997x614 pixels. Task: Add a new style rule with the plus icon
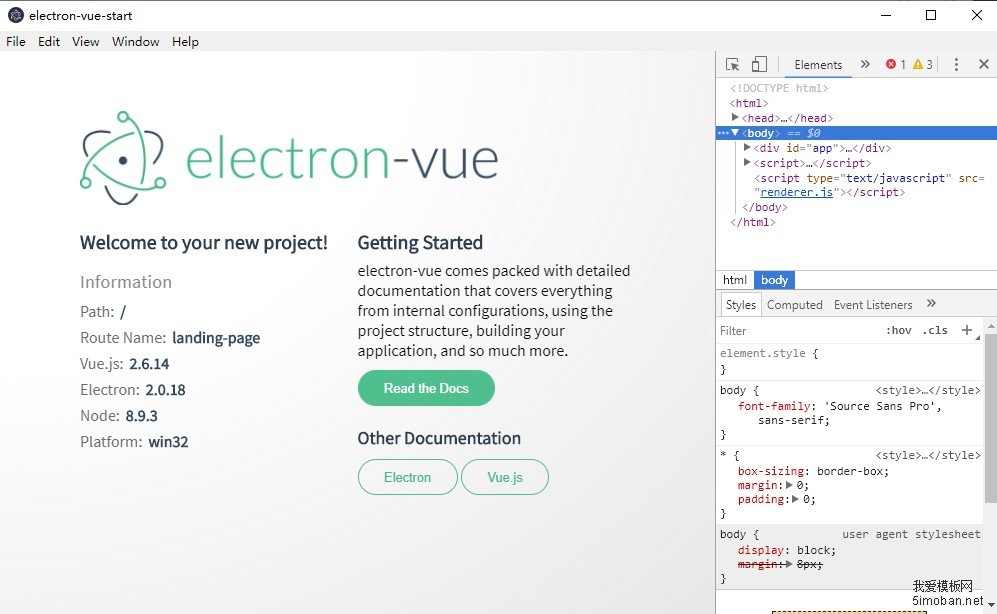point(964,330)
